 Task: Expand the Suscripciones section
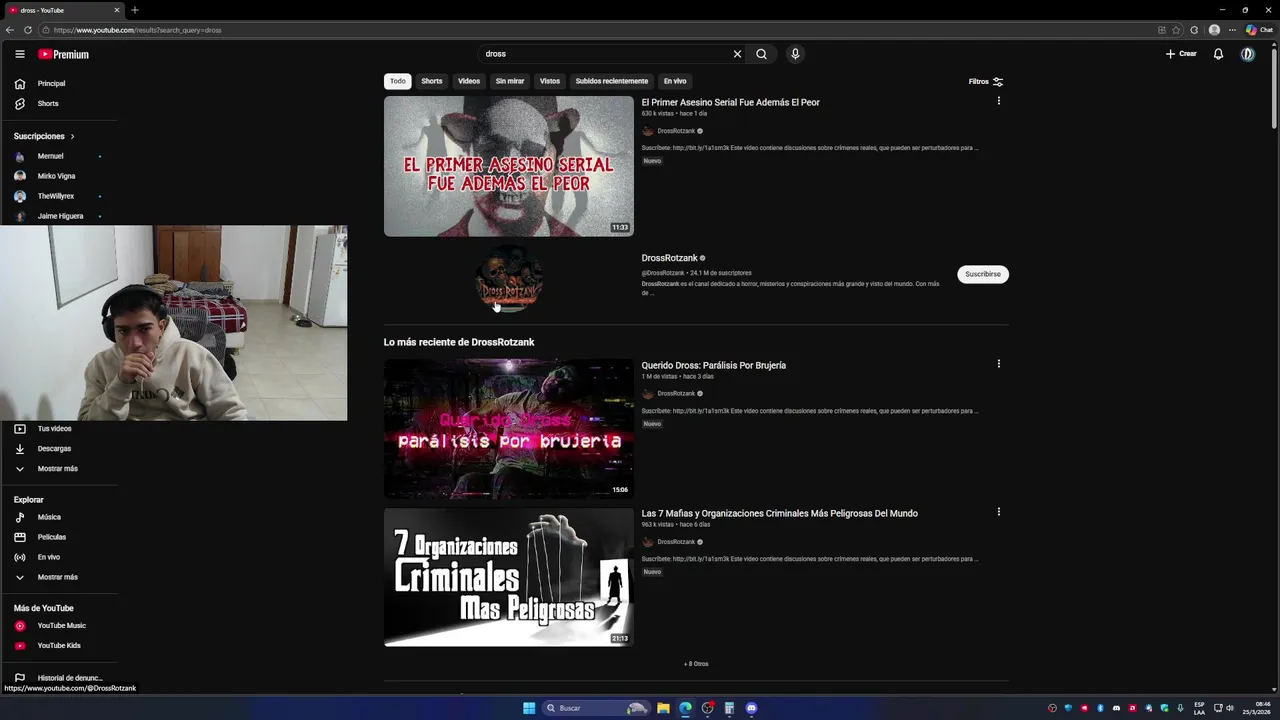coord(44,136)
